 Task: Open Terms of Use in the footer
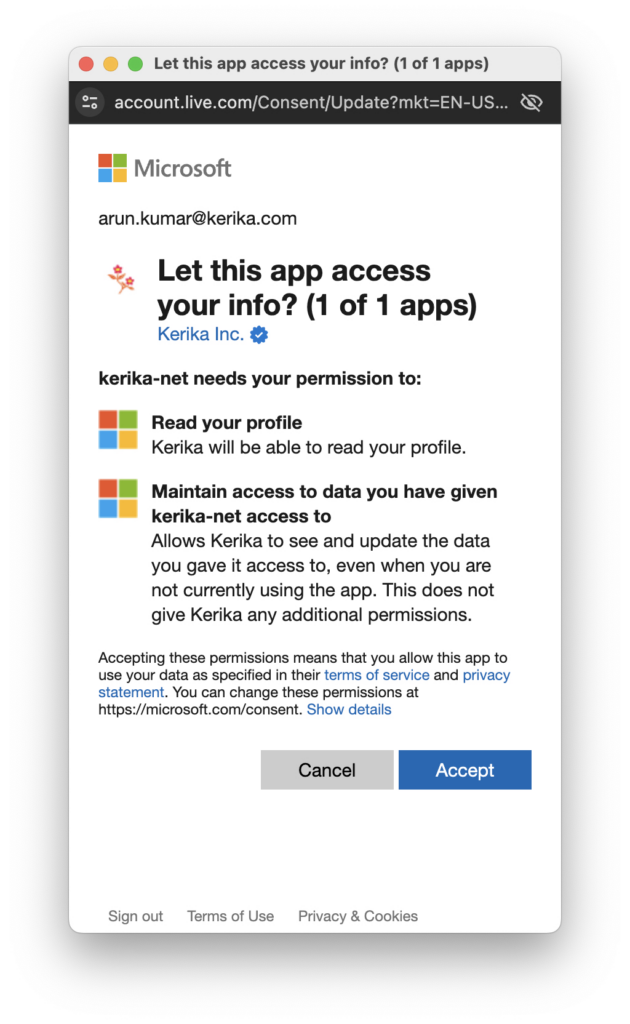tap(230, 916)
